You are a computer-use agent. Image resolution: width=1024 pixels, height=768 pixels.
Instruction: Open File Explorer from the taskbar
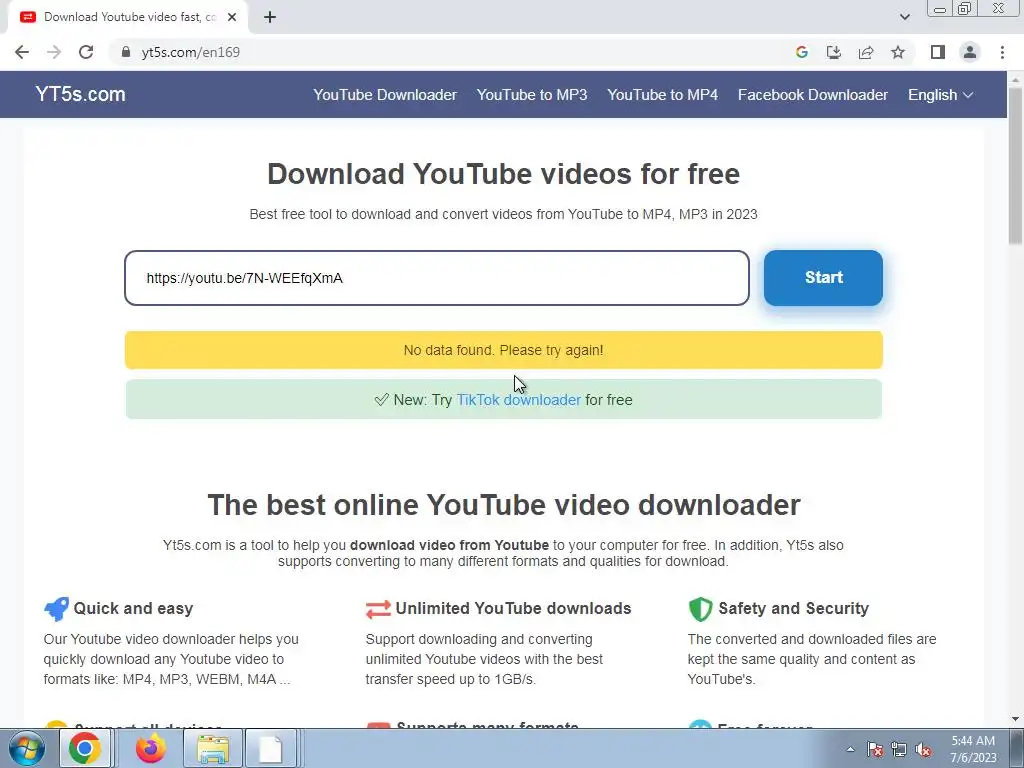[213, 748]
